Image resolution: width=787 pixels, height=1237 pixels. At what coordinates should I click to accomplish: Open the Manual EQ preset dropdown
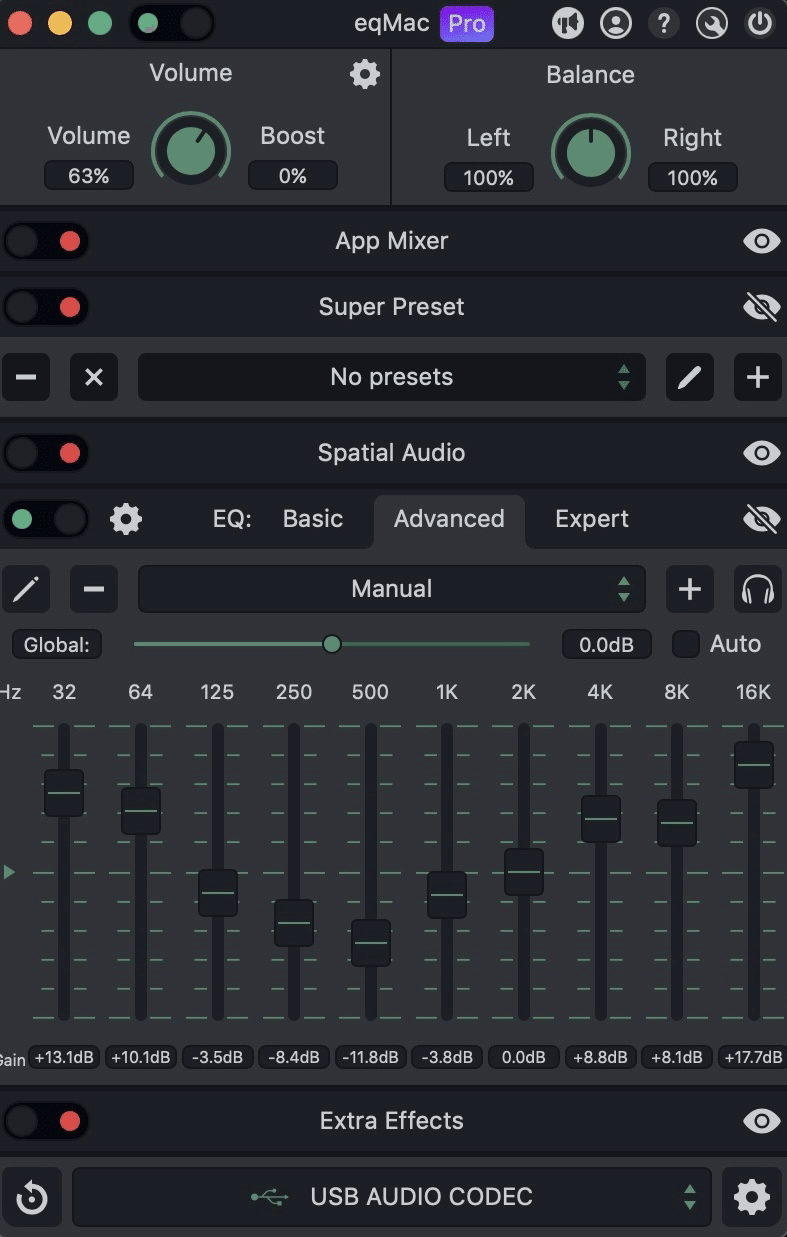[391, 589]
